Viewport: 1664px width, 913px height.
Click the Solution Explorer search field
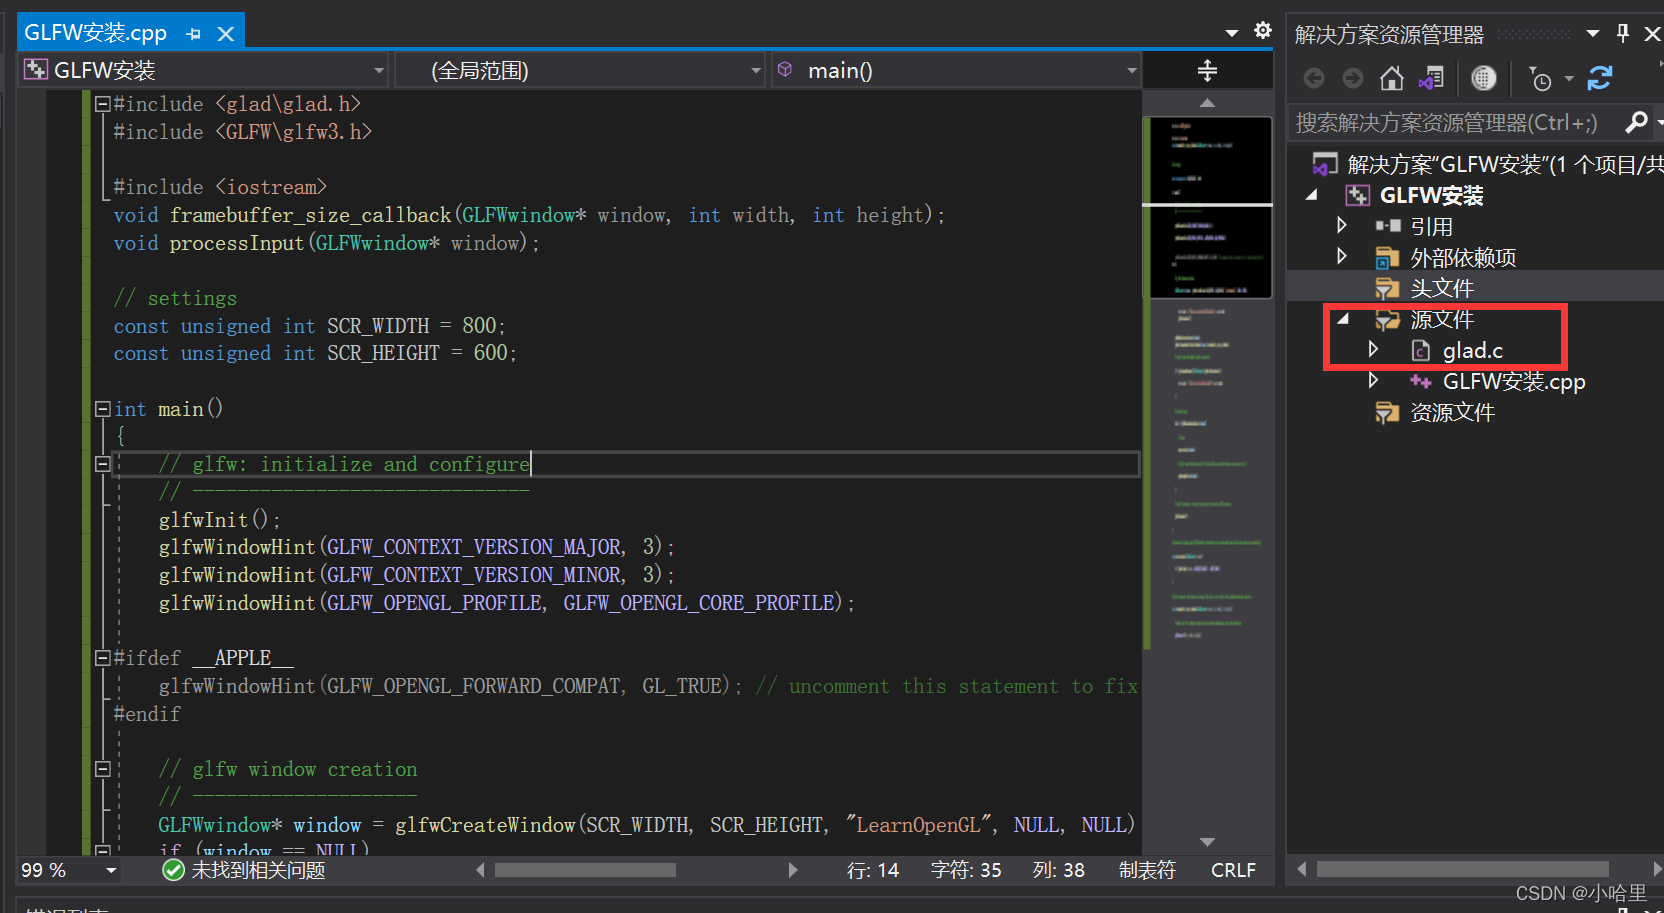tap(1455, 122)
